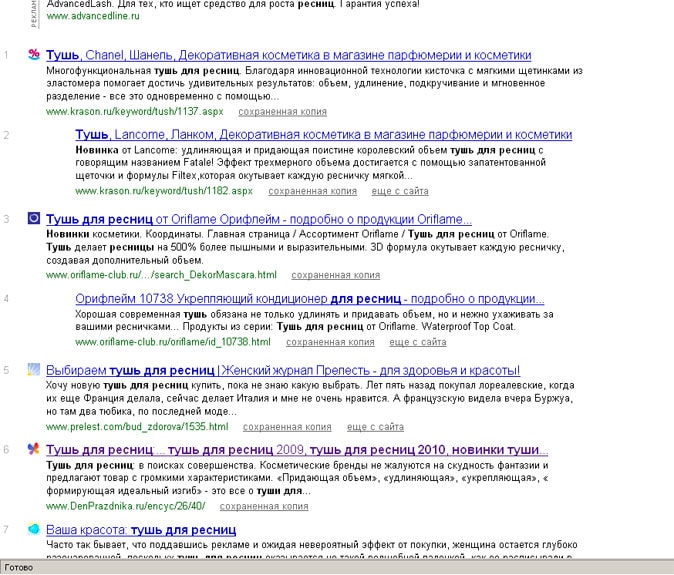Open 'Ваша красота: тушь для ресниц' result
The width and height of the screenshot is (674, 575).
(x=141, y=530)
